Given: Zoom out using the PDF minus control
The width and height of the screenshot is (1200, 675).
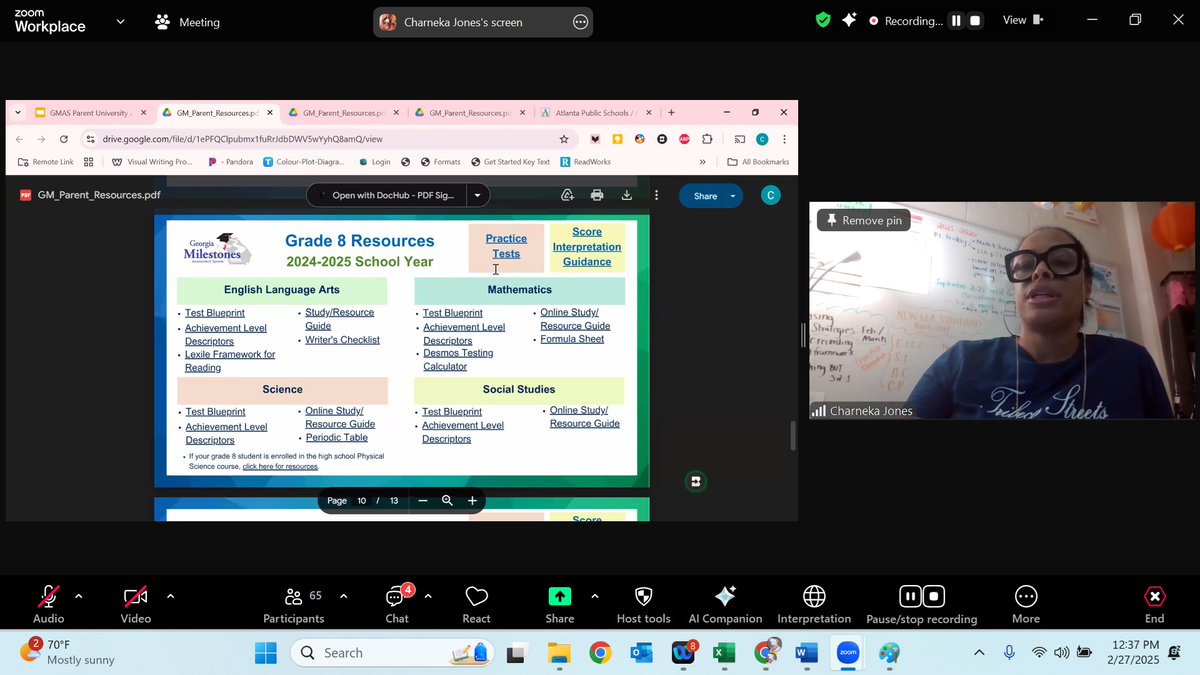Looking at the screenshot, I should 422,500.
